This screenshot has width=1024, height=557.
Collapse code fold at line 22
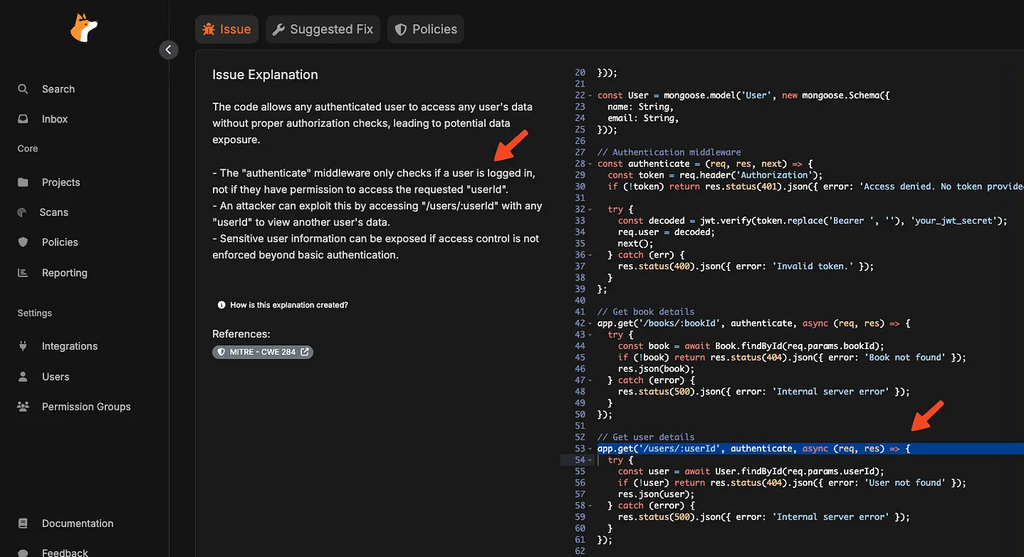click(x=590, y=95)
